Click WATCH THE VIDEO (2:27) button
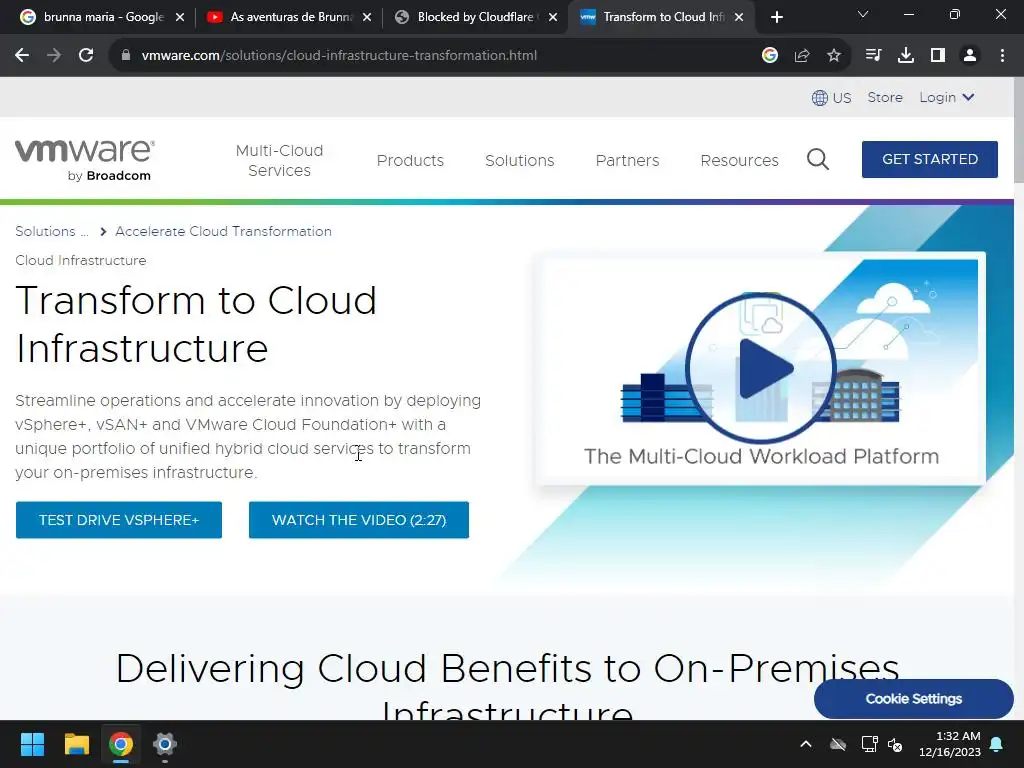Viewport: 1024px width, 768px height. 359,520
